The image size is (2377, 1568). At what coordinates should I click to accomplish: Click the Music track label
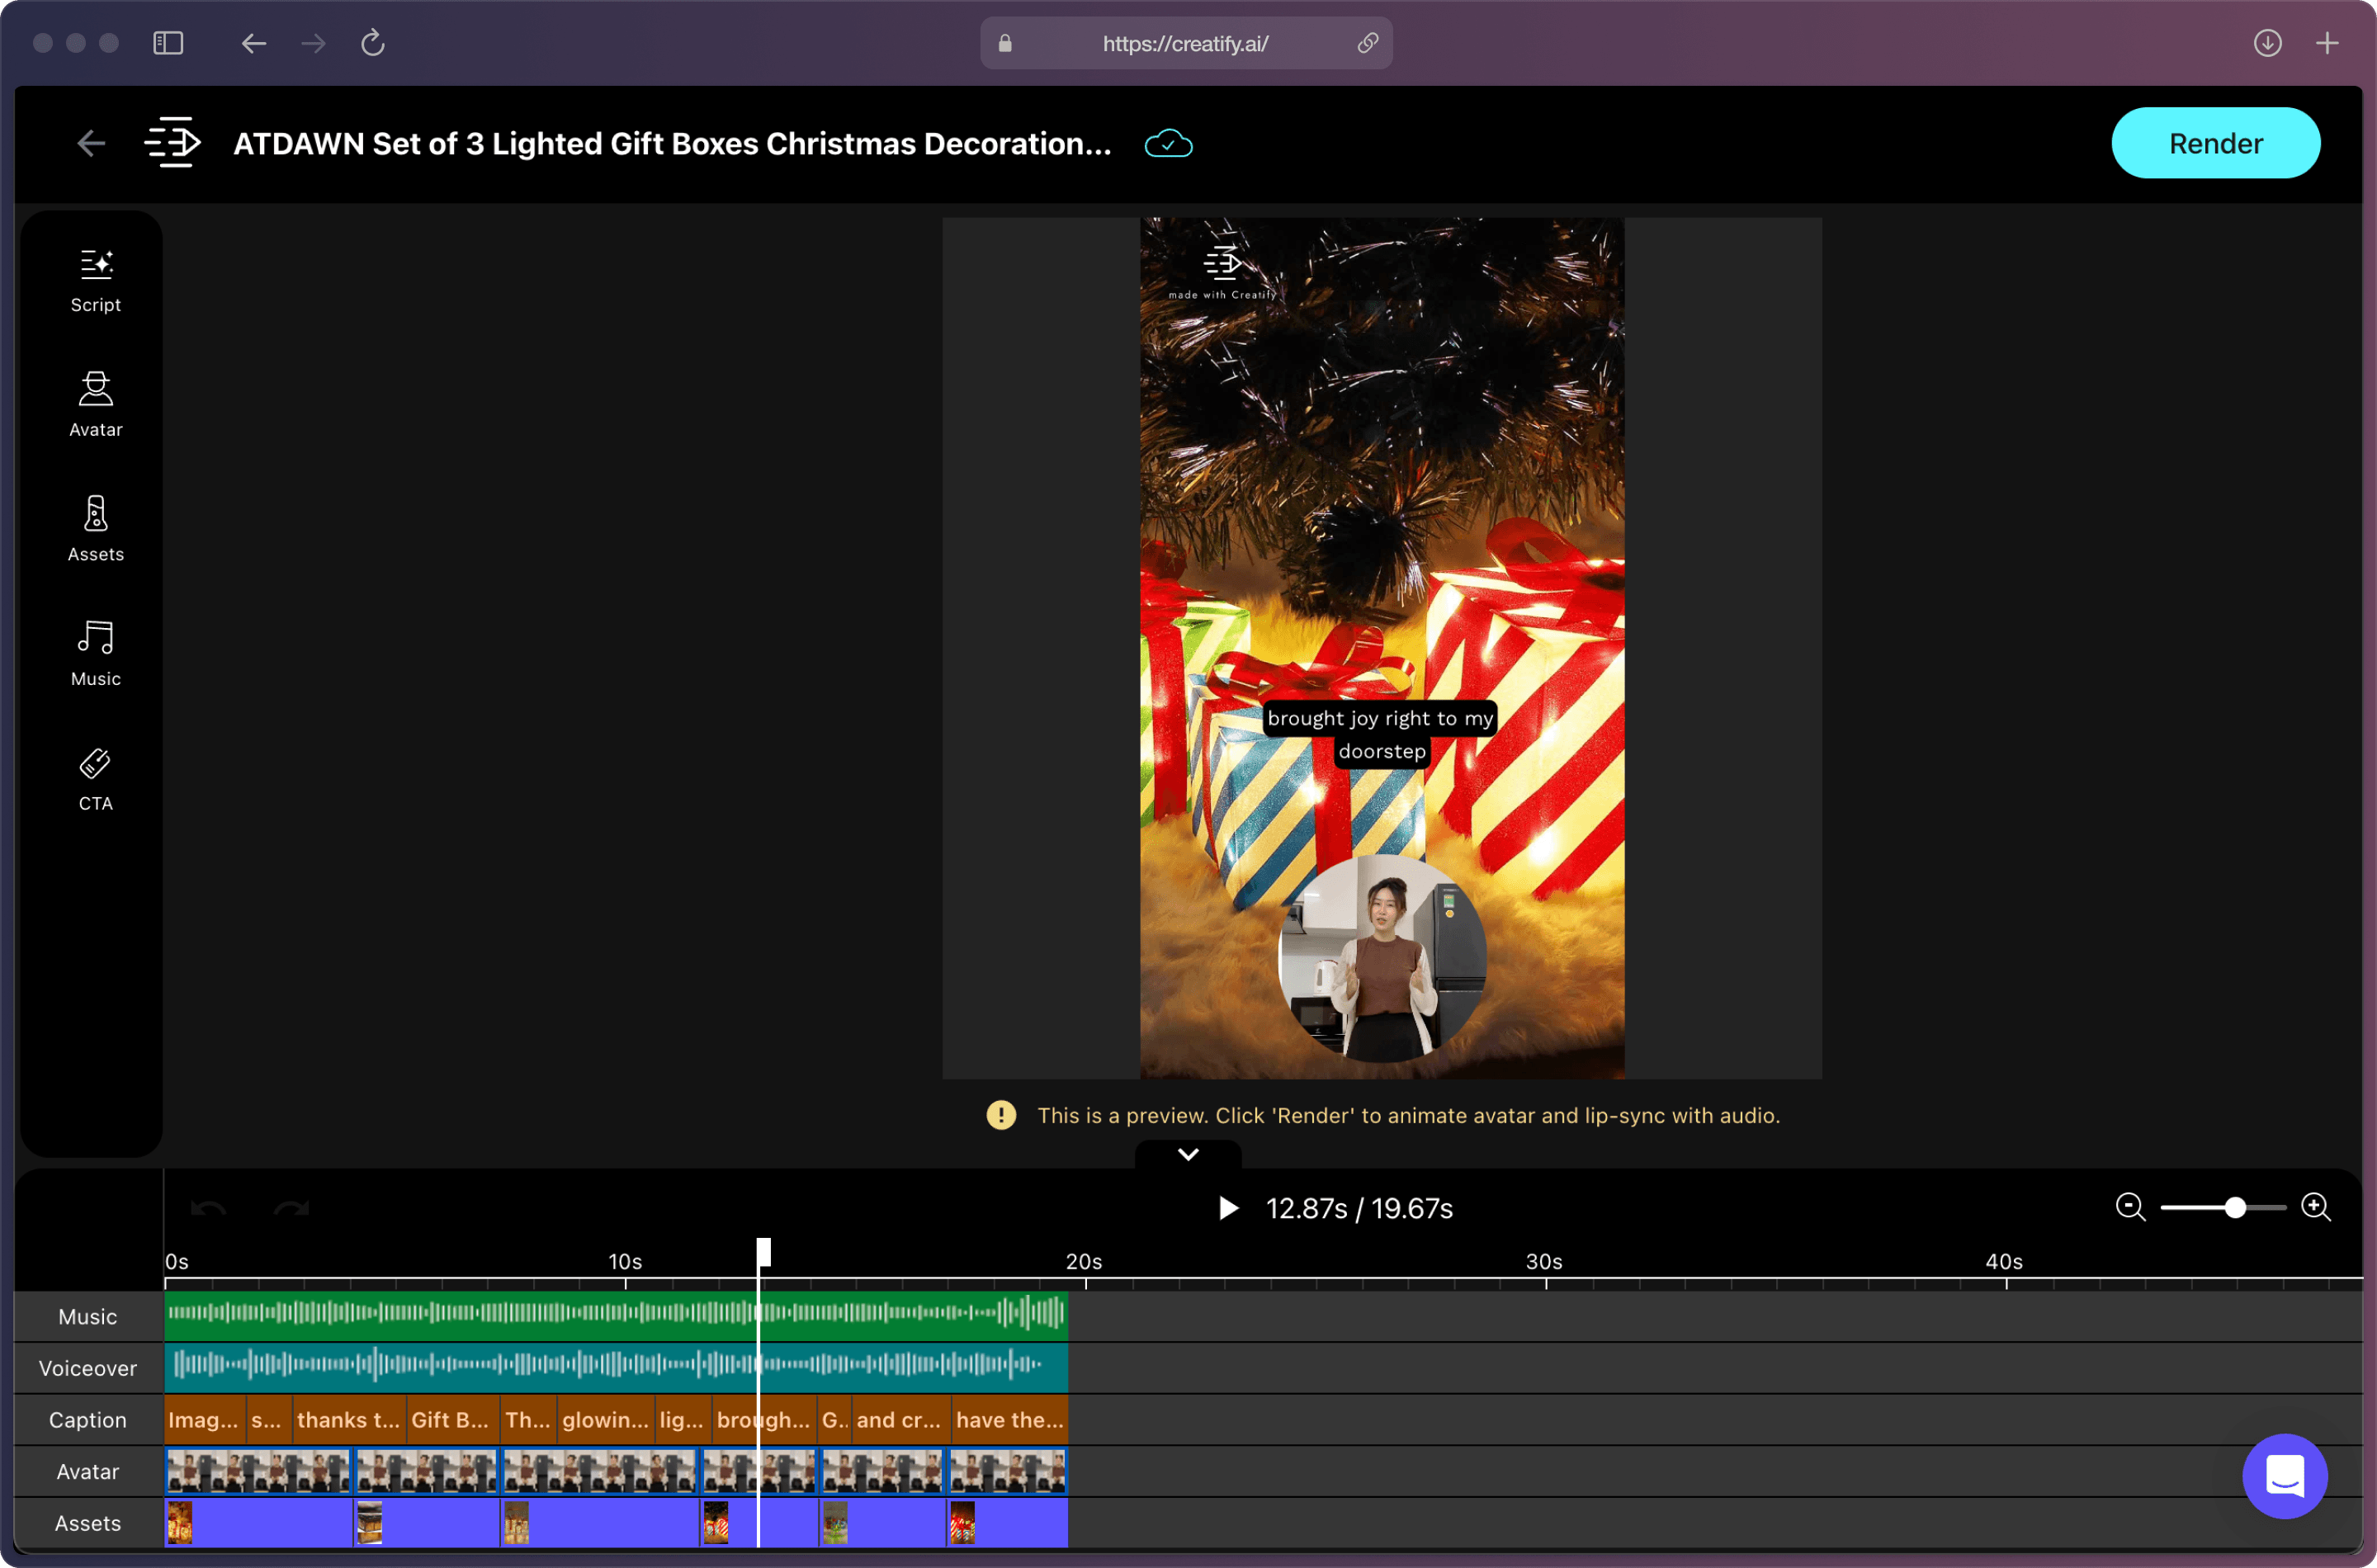tap(88, 1316)
